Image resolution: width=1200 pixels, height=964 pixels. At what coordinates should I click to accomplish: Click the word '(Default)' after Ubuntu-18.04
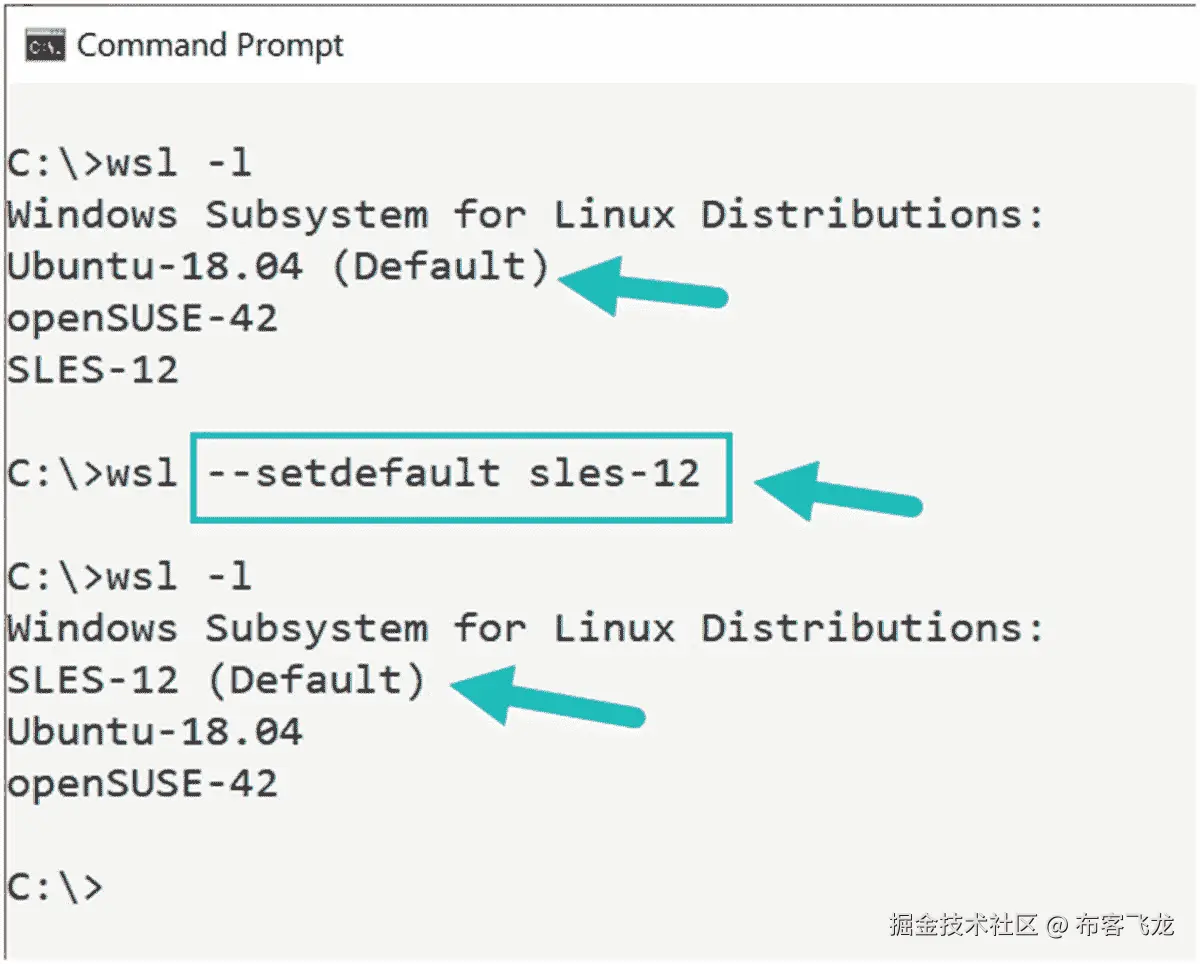(441, 267)
